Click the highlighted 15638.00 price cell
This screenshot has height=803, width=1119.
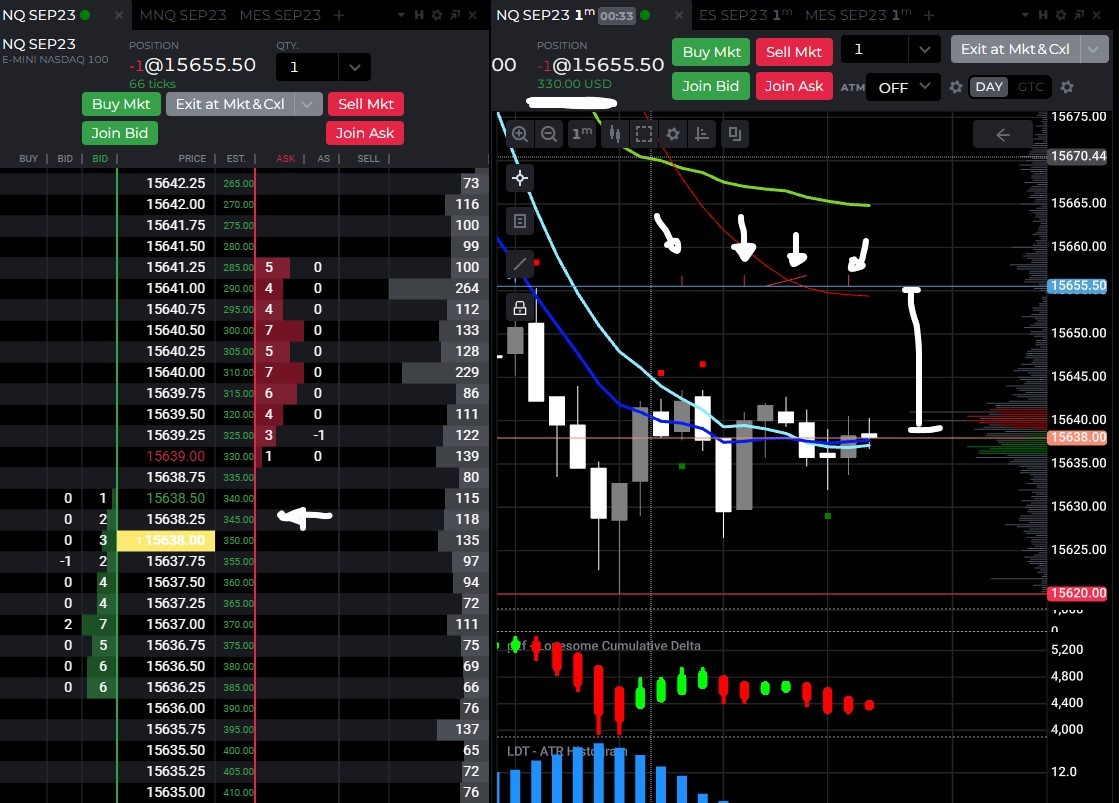(x=166, y=540)
